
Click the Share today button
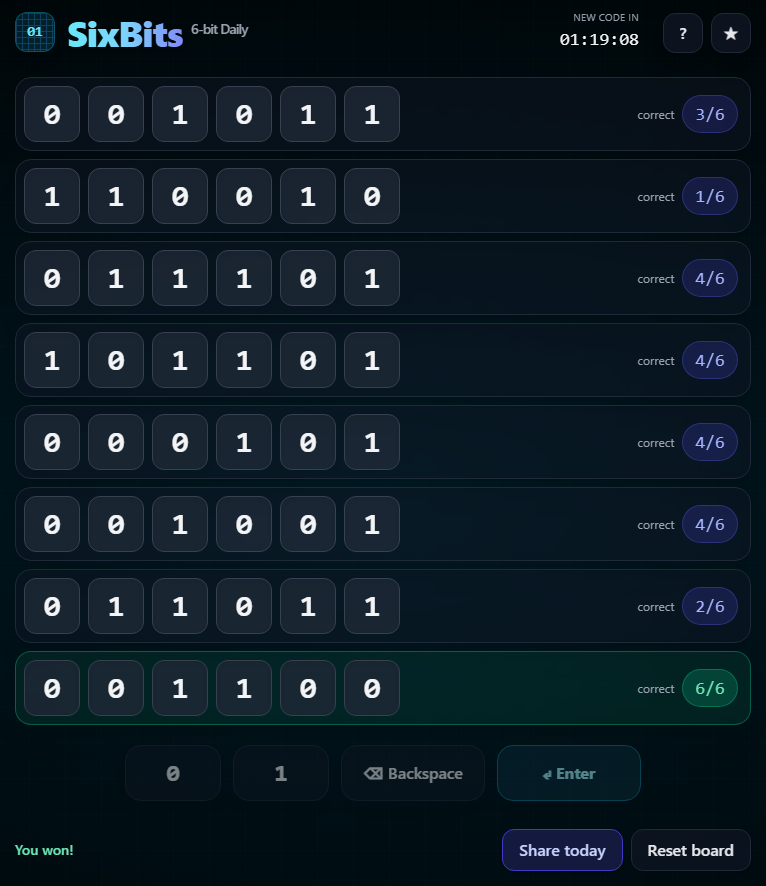[x=562, y=850]
